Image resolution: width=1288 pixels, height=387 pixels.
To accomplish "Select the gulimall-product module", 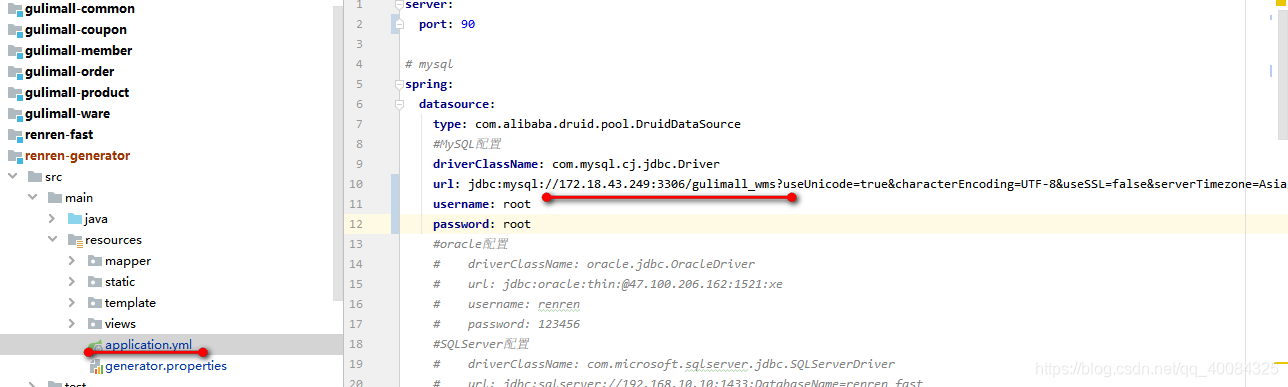I will 77,92.
